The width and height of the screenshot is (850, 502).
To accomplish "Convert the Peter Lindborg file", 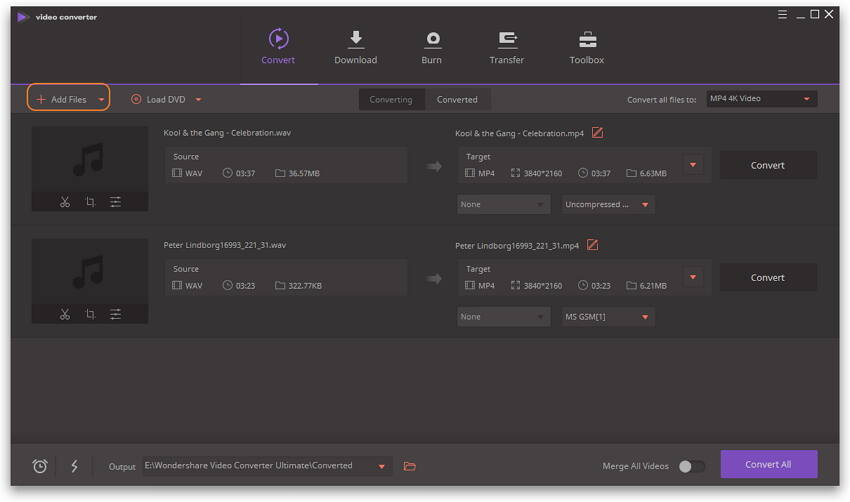I will 768,278.
